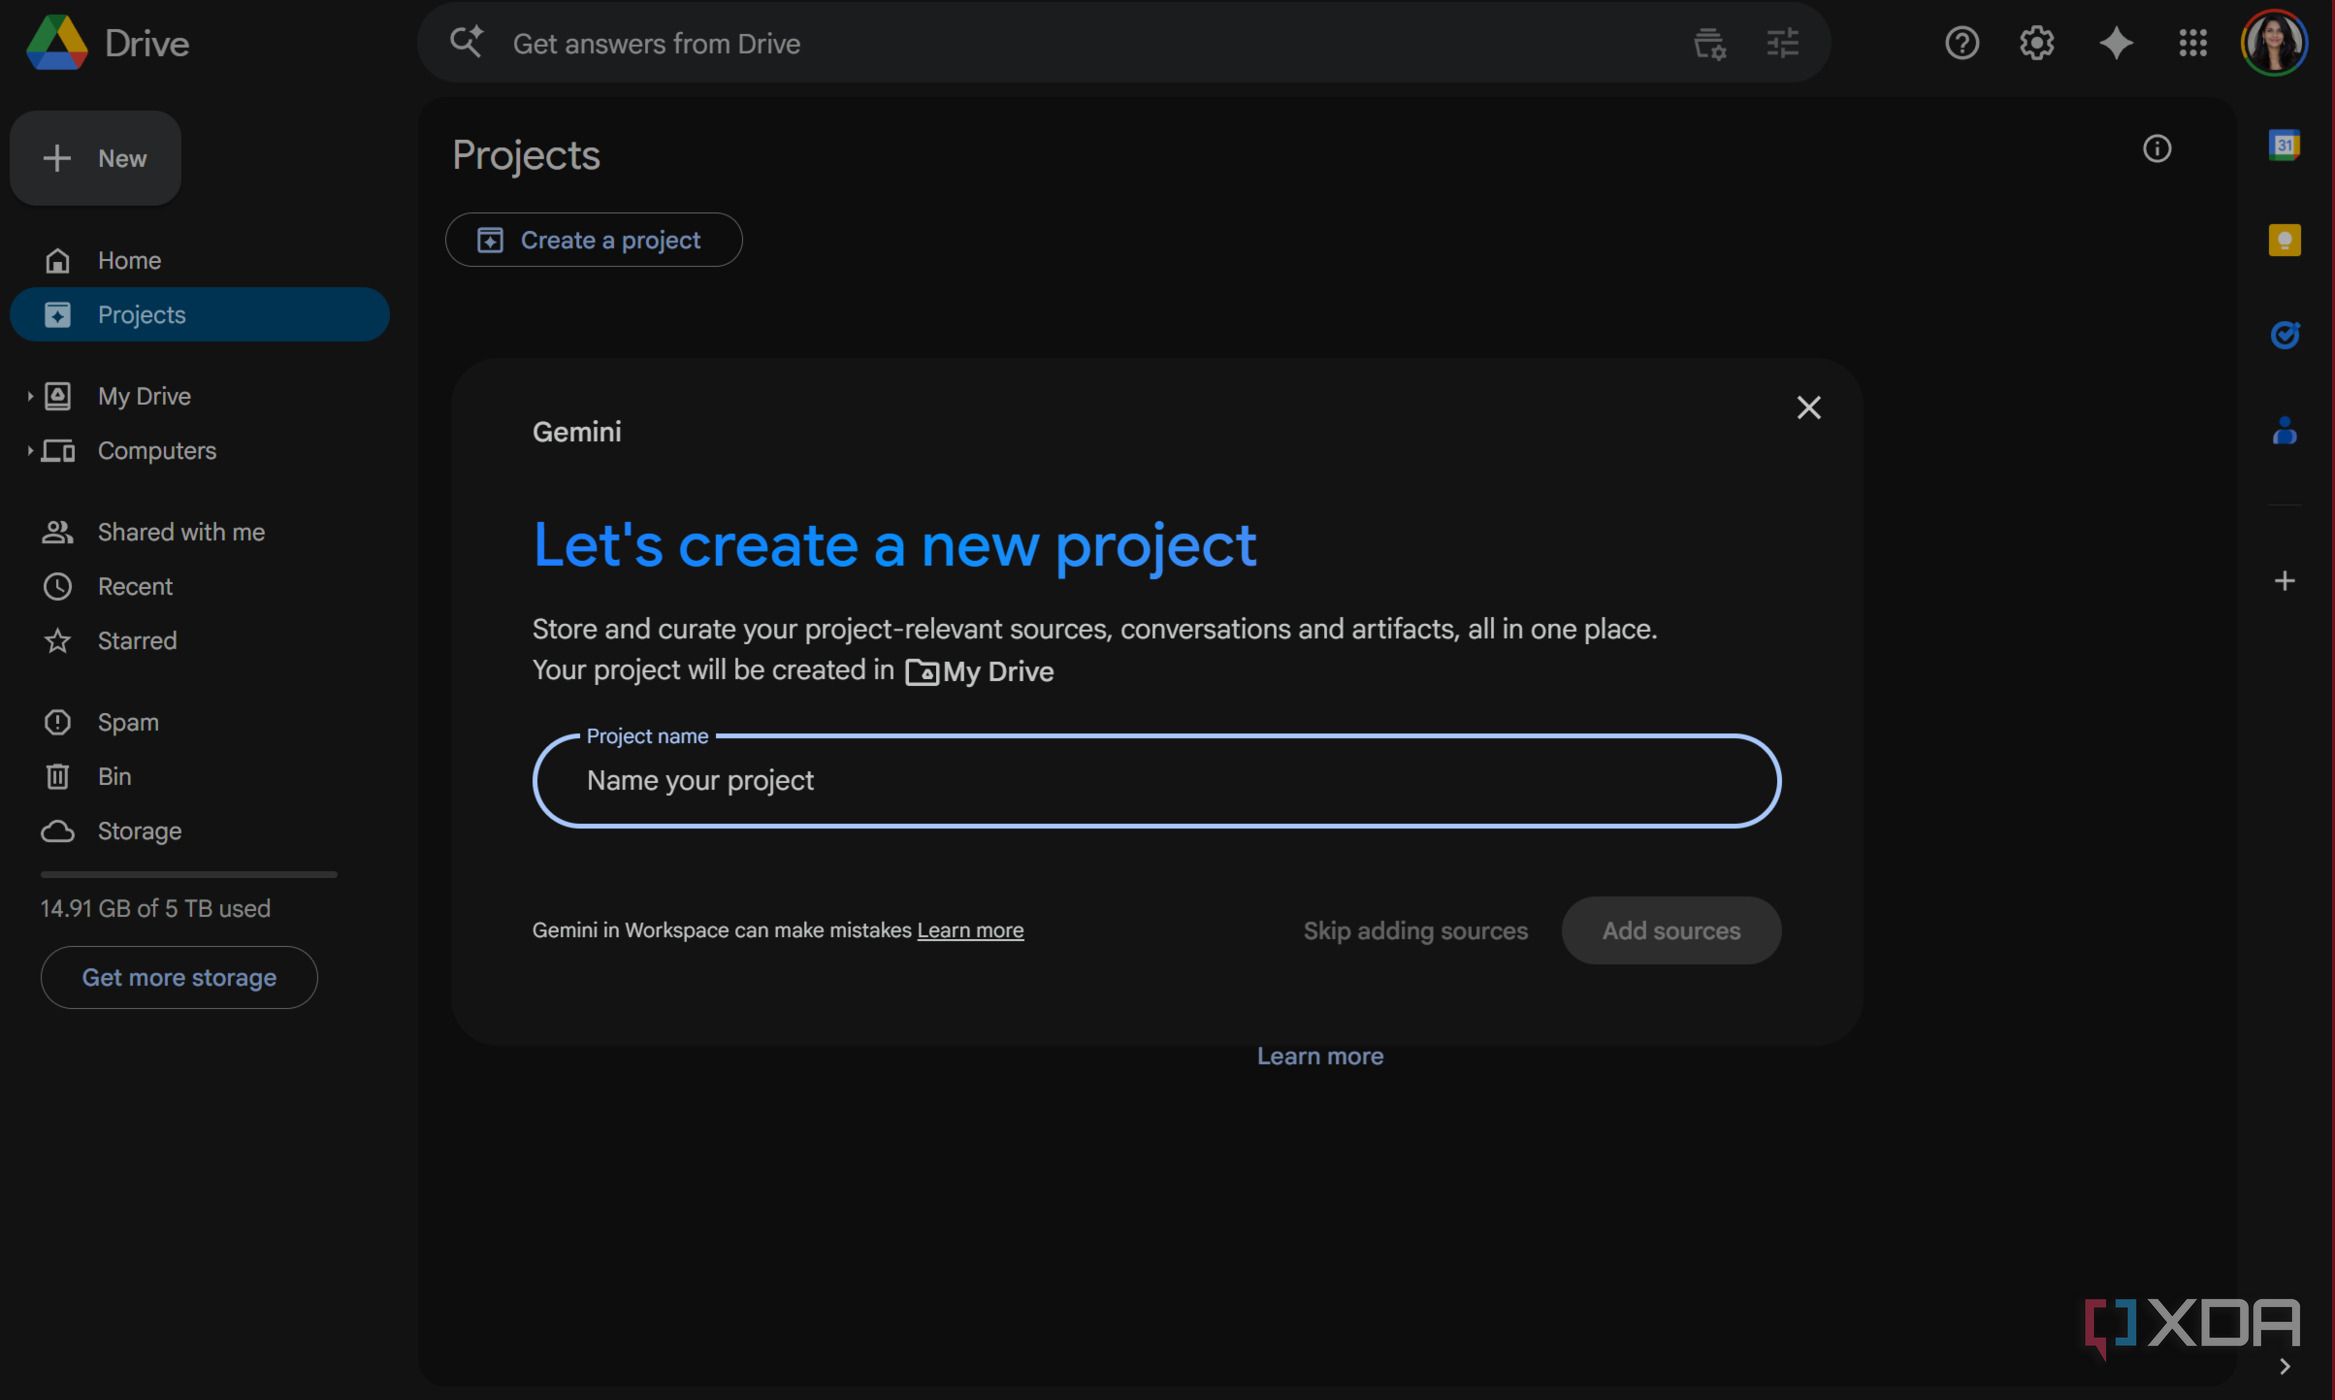
Task: Open the Settings gear icon
Action: tap(2036, 43)
